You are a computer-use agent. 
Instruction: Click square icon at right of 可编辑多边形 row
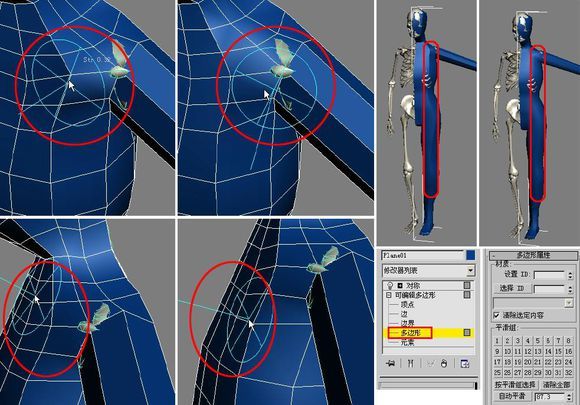pos(467,295)
